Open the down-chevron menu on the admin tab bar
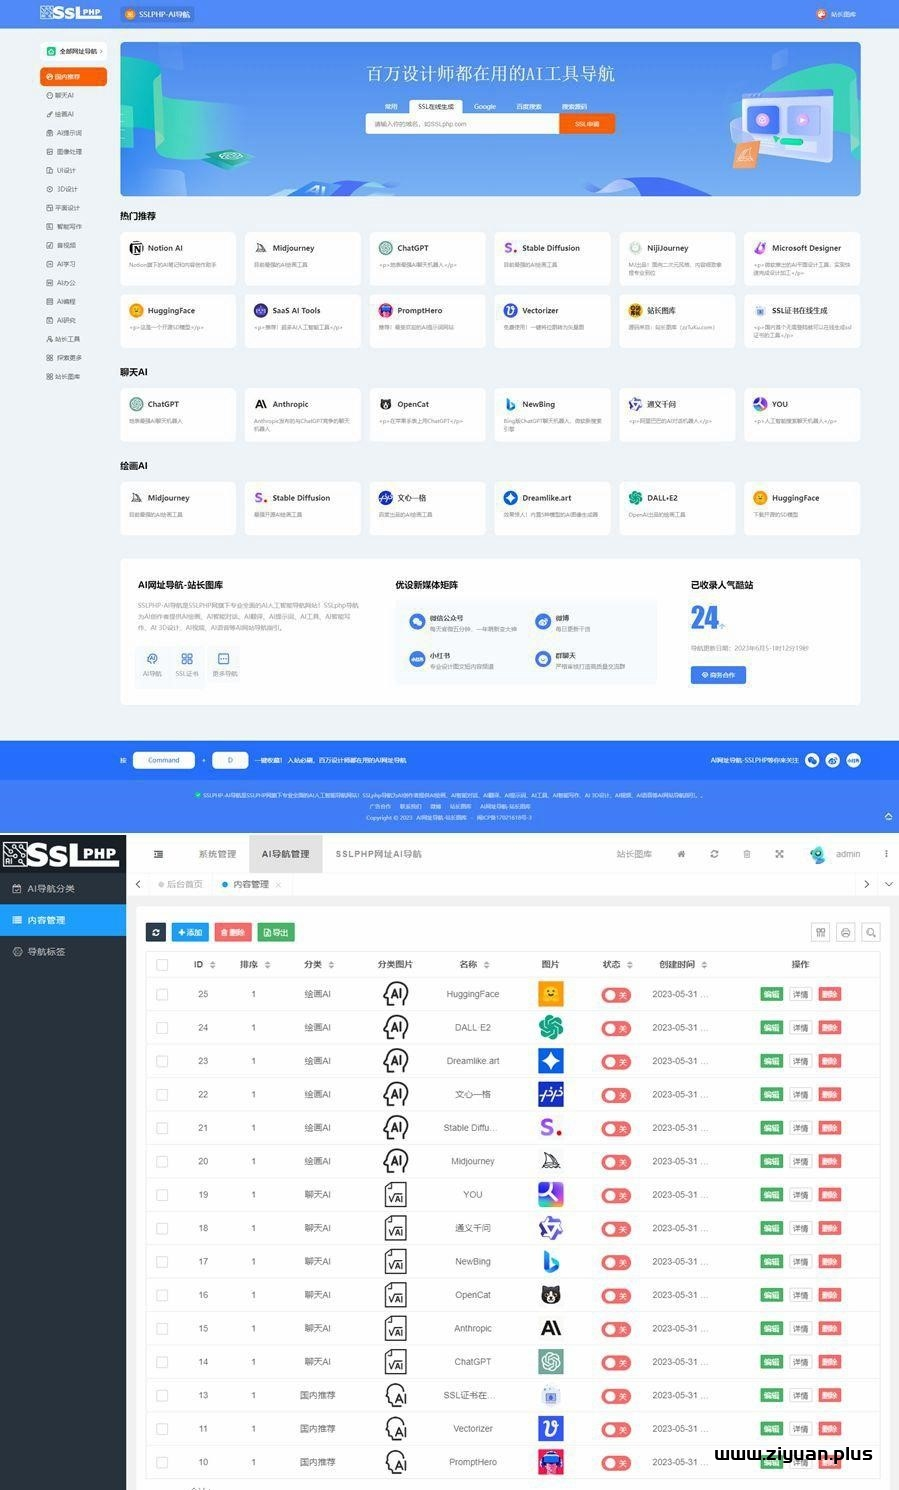Viewport: 899px width, 1490px height. 888,884
